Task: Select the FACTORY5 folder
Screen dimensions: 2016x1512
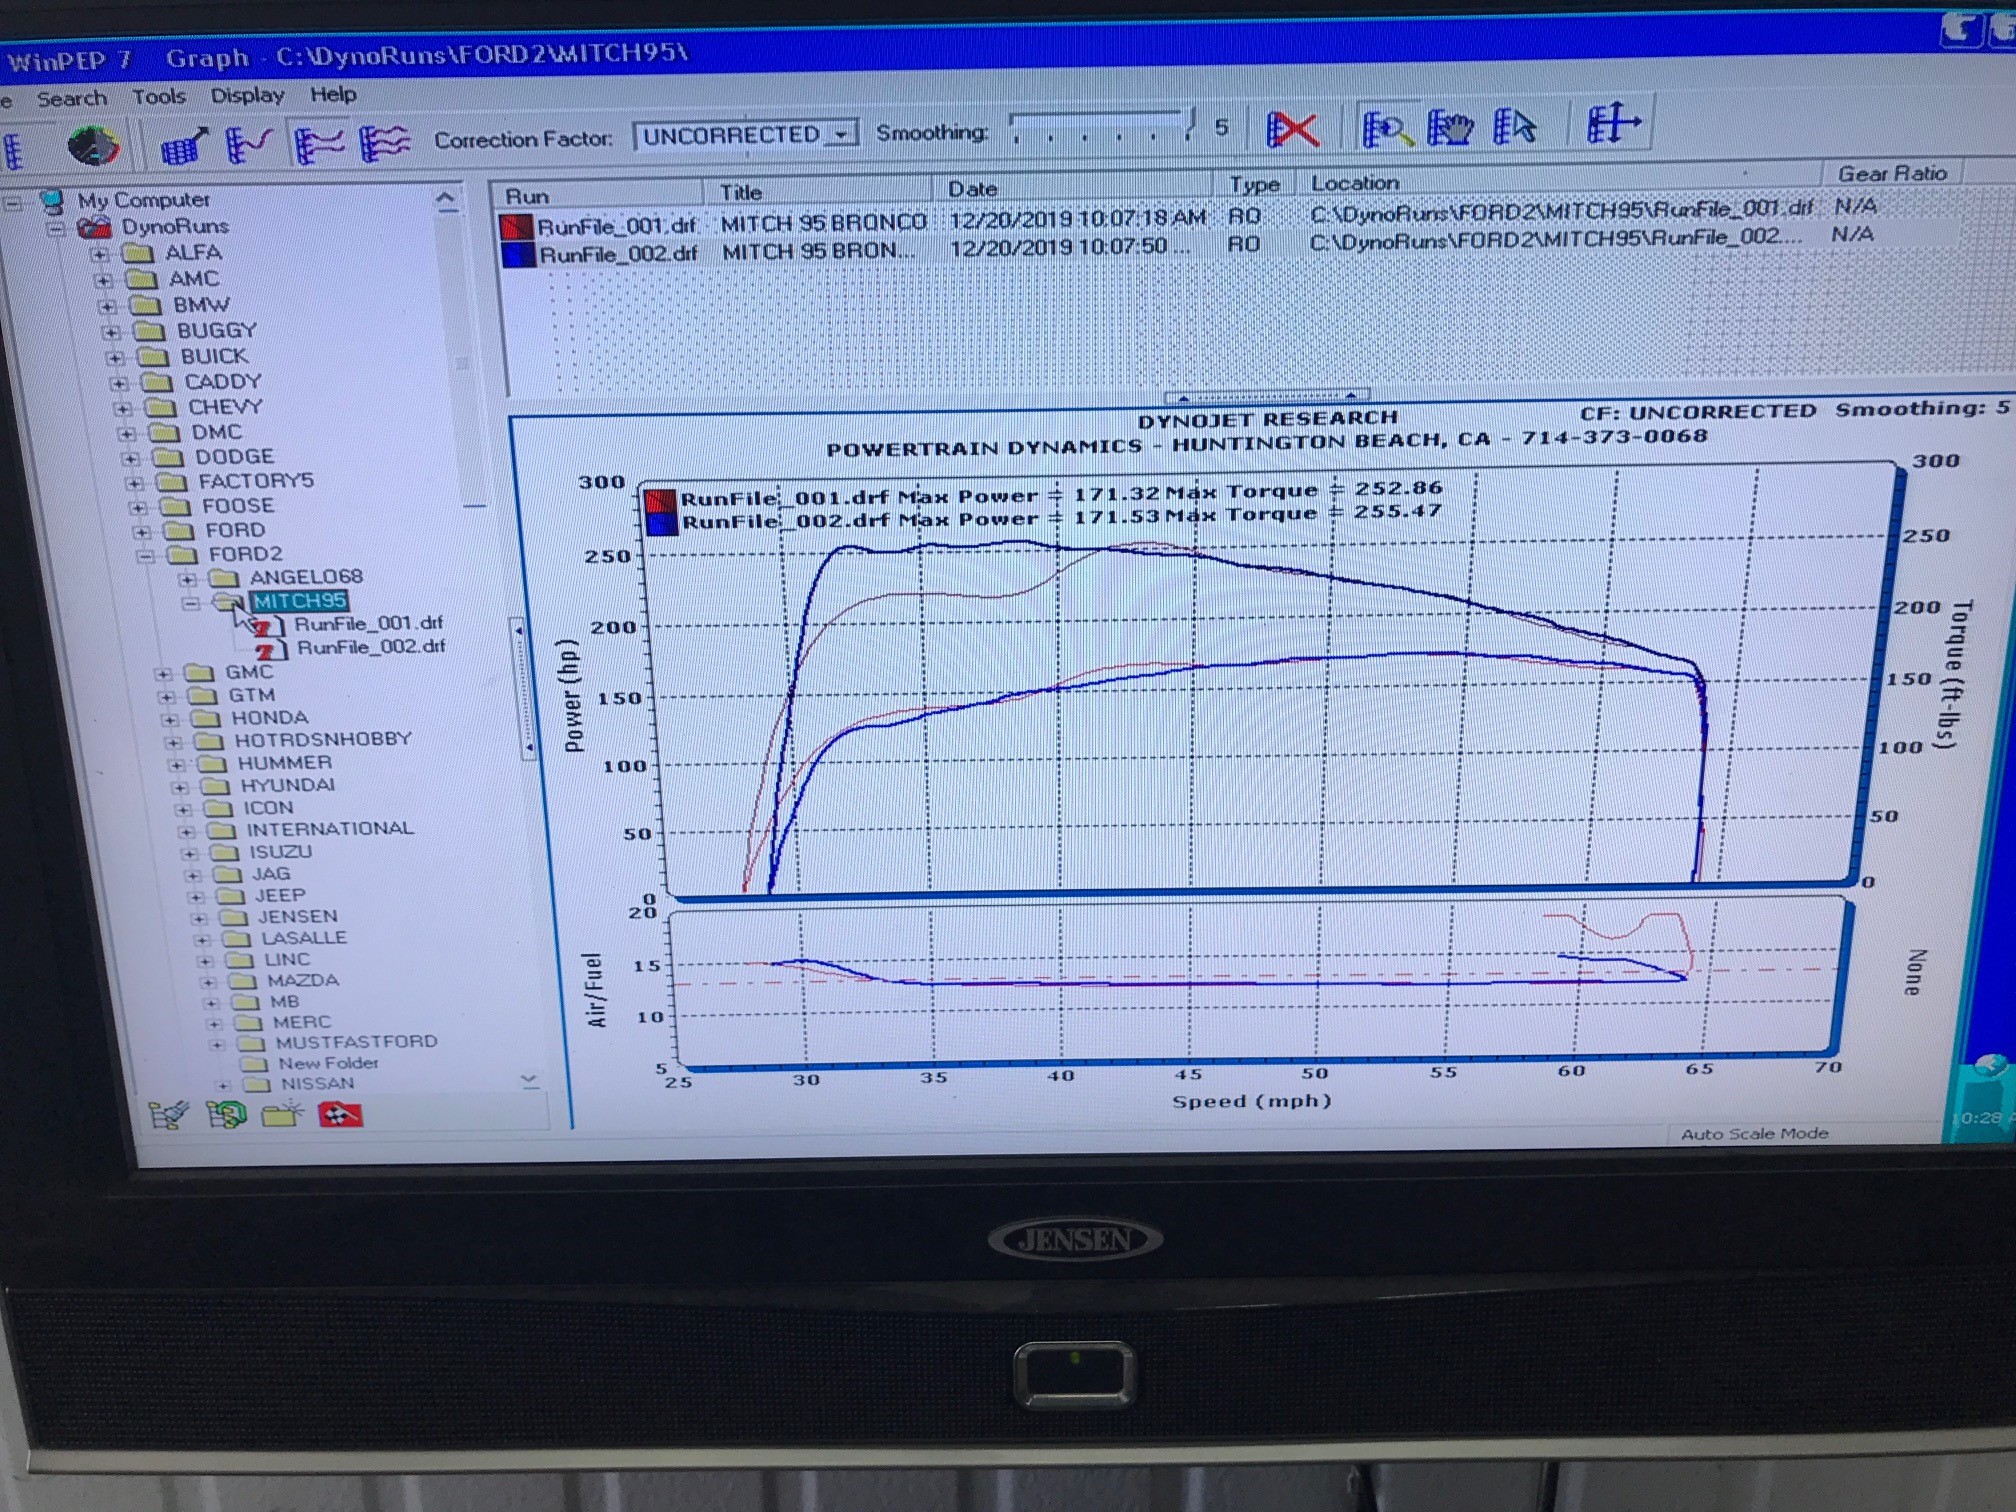Action: [x=256, y=482]
